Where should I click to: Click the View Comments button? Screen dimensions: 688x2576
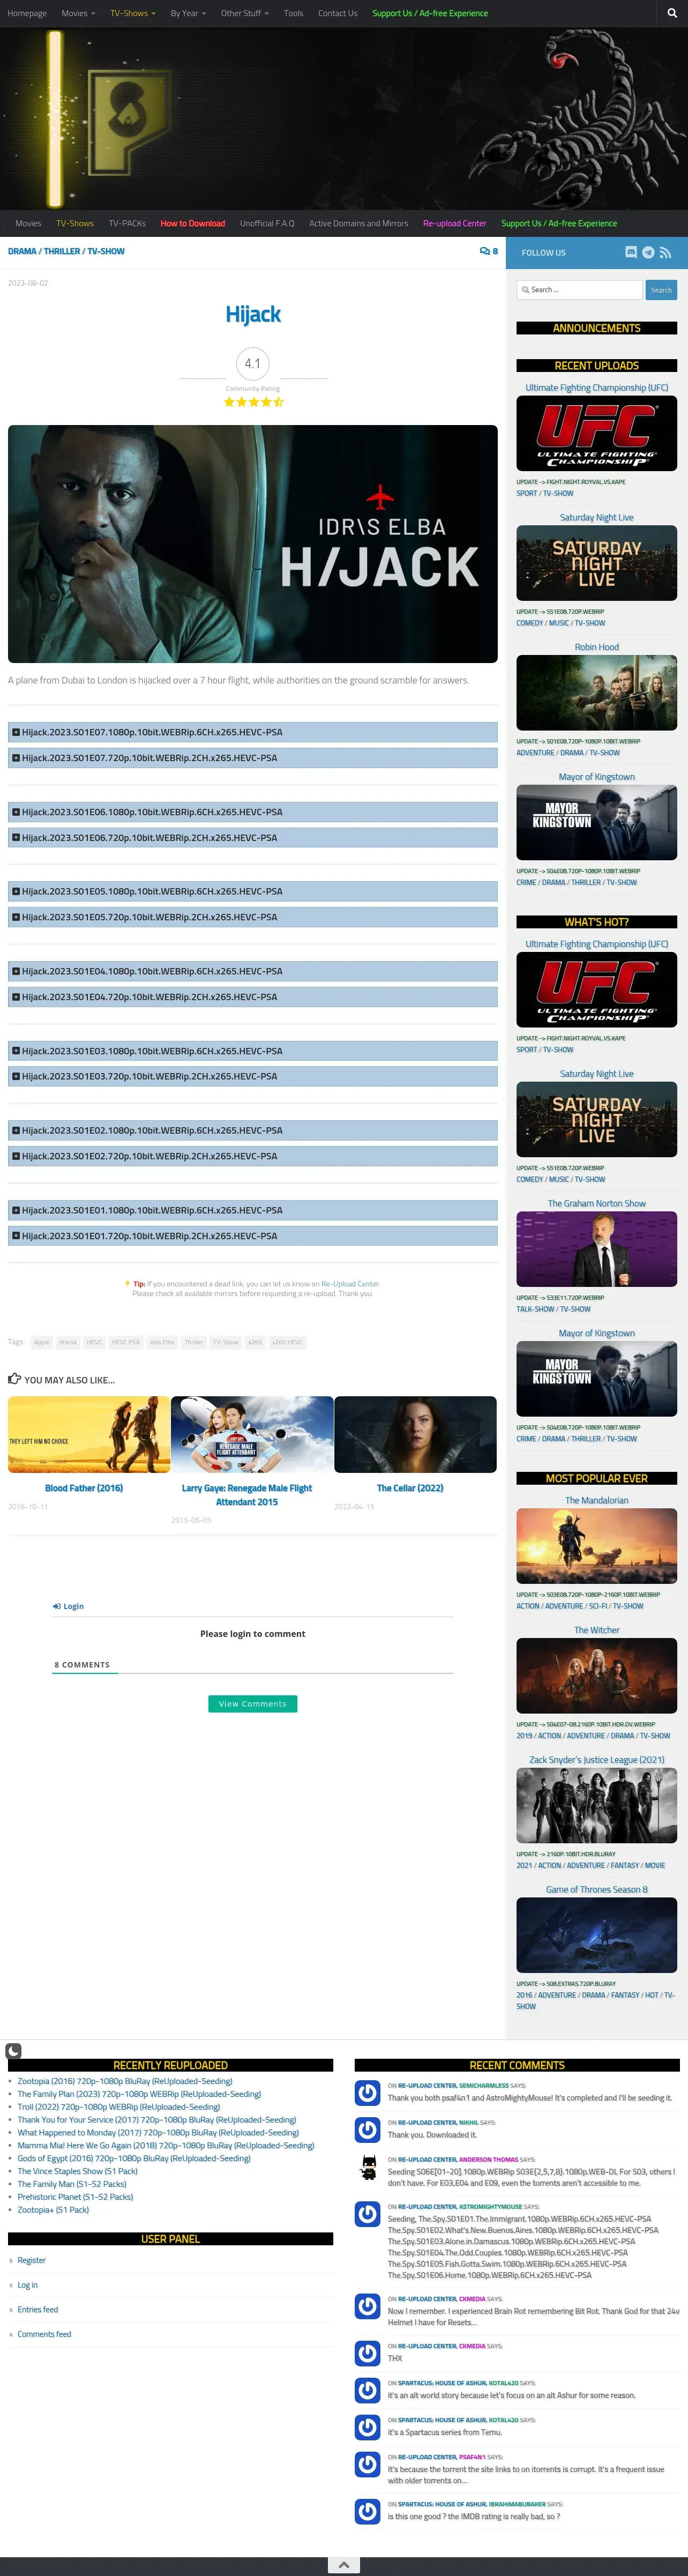click(253, 1704)
